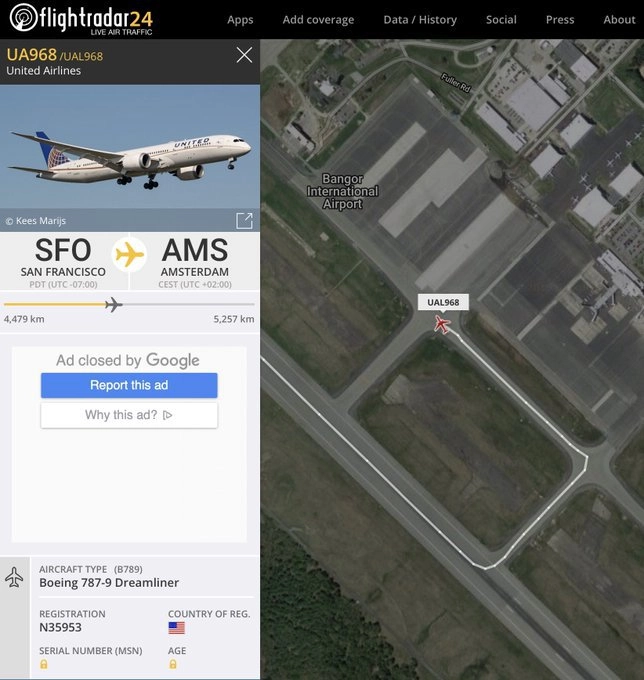Click the UAL968 callsign label on map
This screenshot has height=680, width=644.
click(443, 302)
